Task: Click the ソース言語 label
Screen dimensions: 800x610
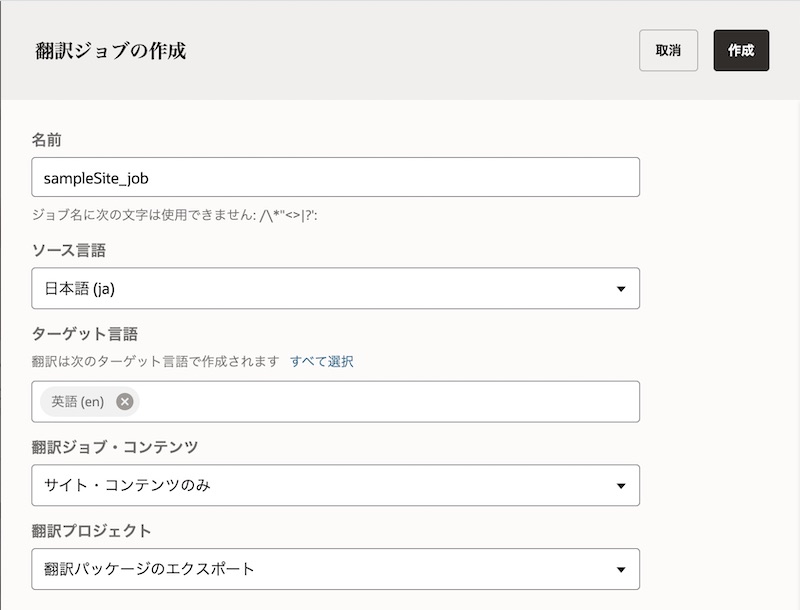Action: pyautogui.click(x=69, y=250)
